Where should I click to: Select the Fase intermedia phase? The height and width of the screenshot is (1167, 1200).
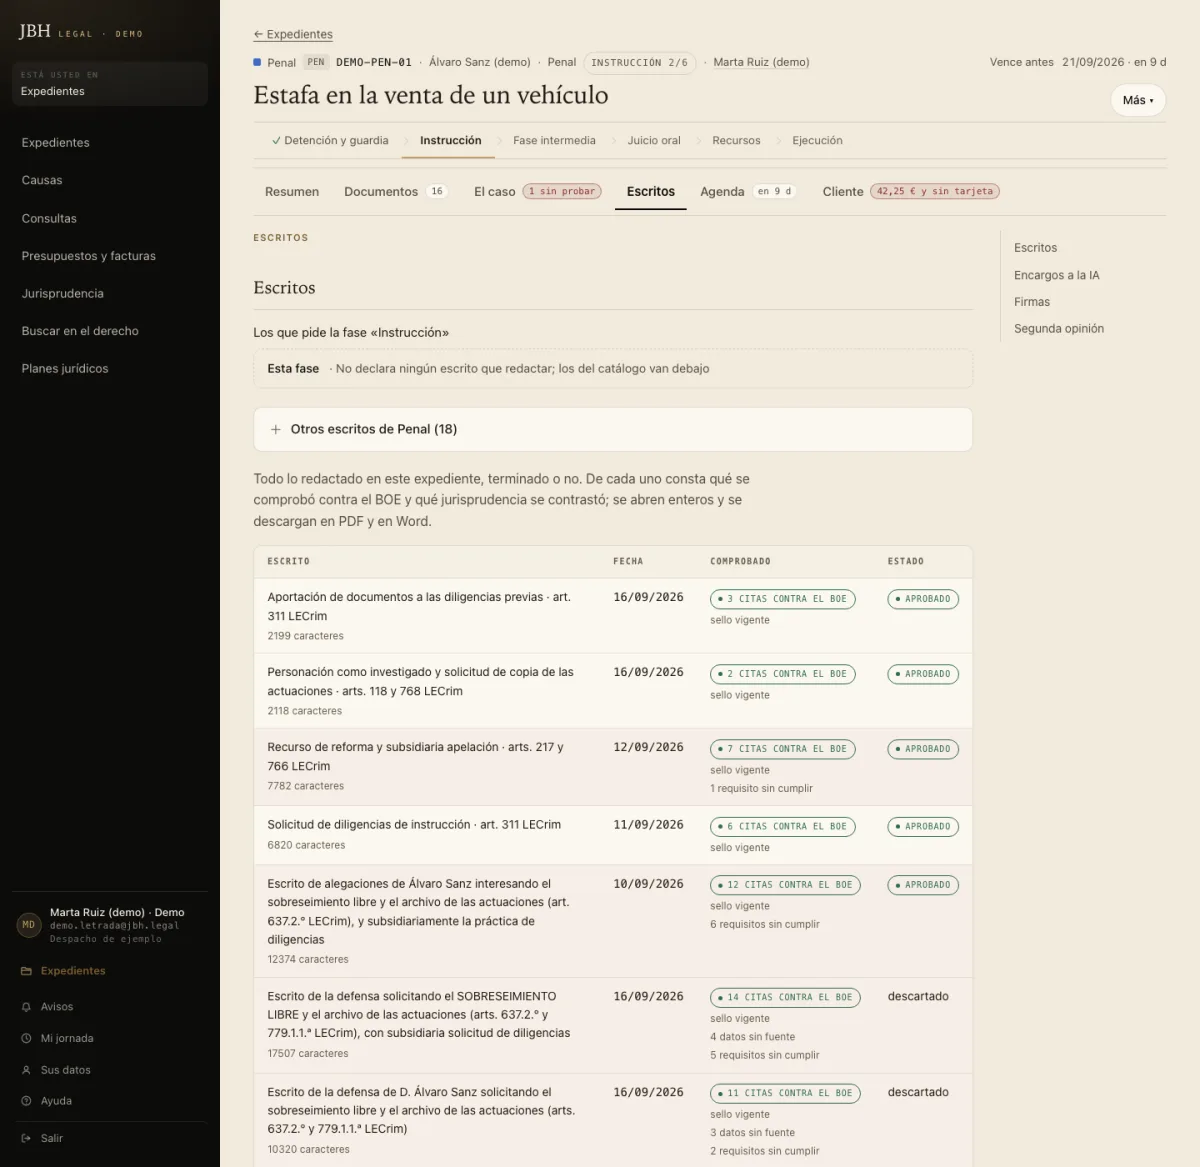pyautogui.click(x=554, y=141)
